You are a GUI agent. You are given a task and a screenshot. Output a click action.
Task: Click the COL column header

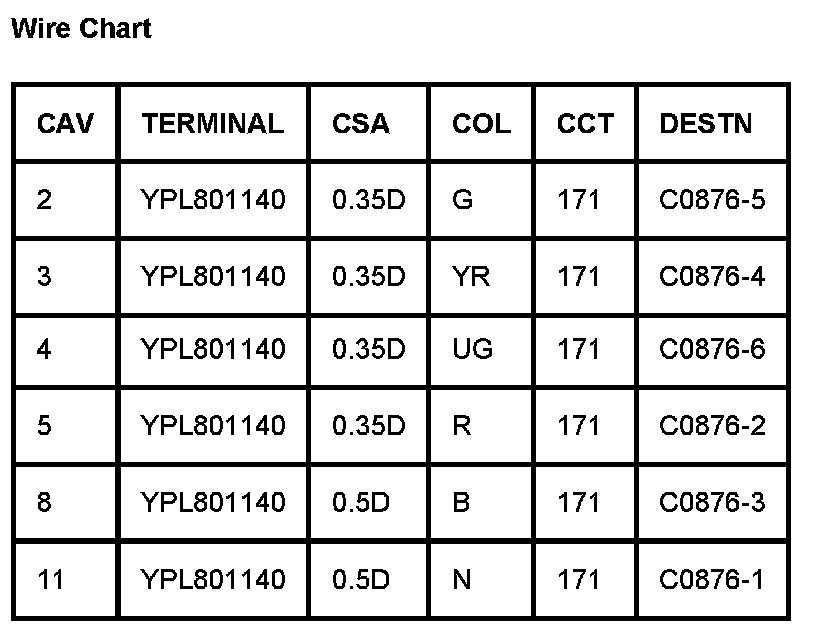[x=481, y=124]
